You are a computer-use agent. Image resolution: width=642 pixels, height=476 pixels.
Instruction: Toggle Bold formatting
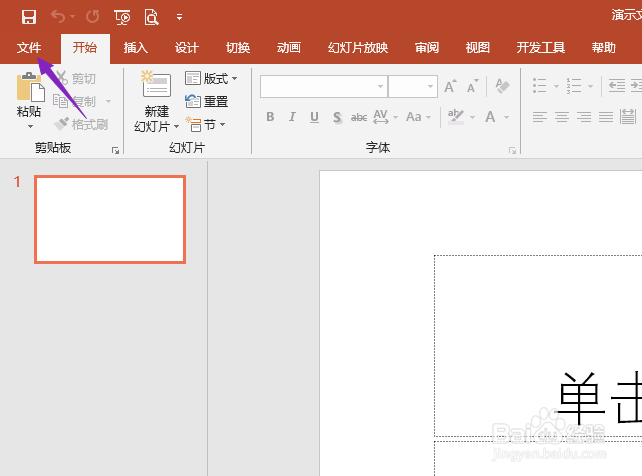270,117
